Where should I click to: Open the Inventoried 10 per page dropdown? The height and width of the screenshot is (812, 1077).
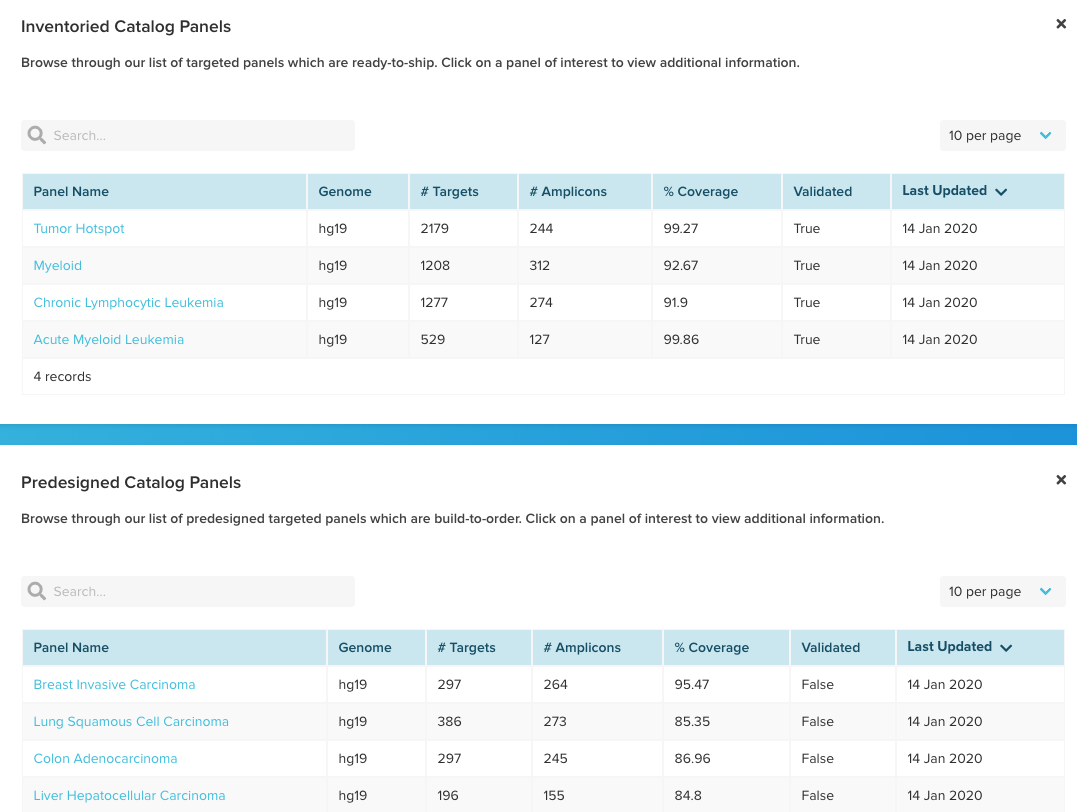tap(1002, 135)
